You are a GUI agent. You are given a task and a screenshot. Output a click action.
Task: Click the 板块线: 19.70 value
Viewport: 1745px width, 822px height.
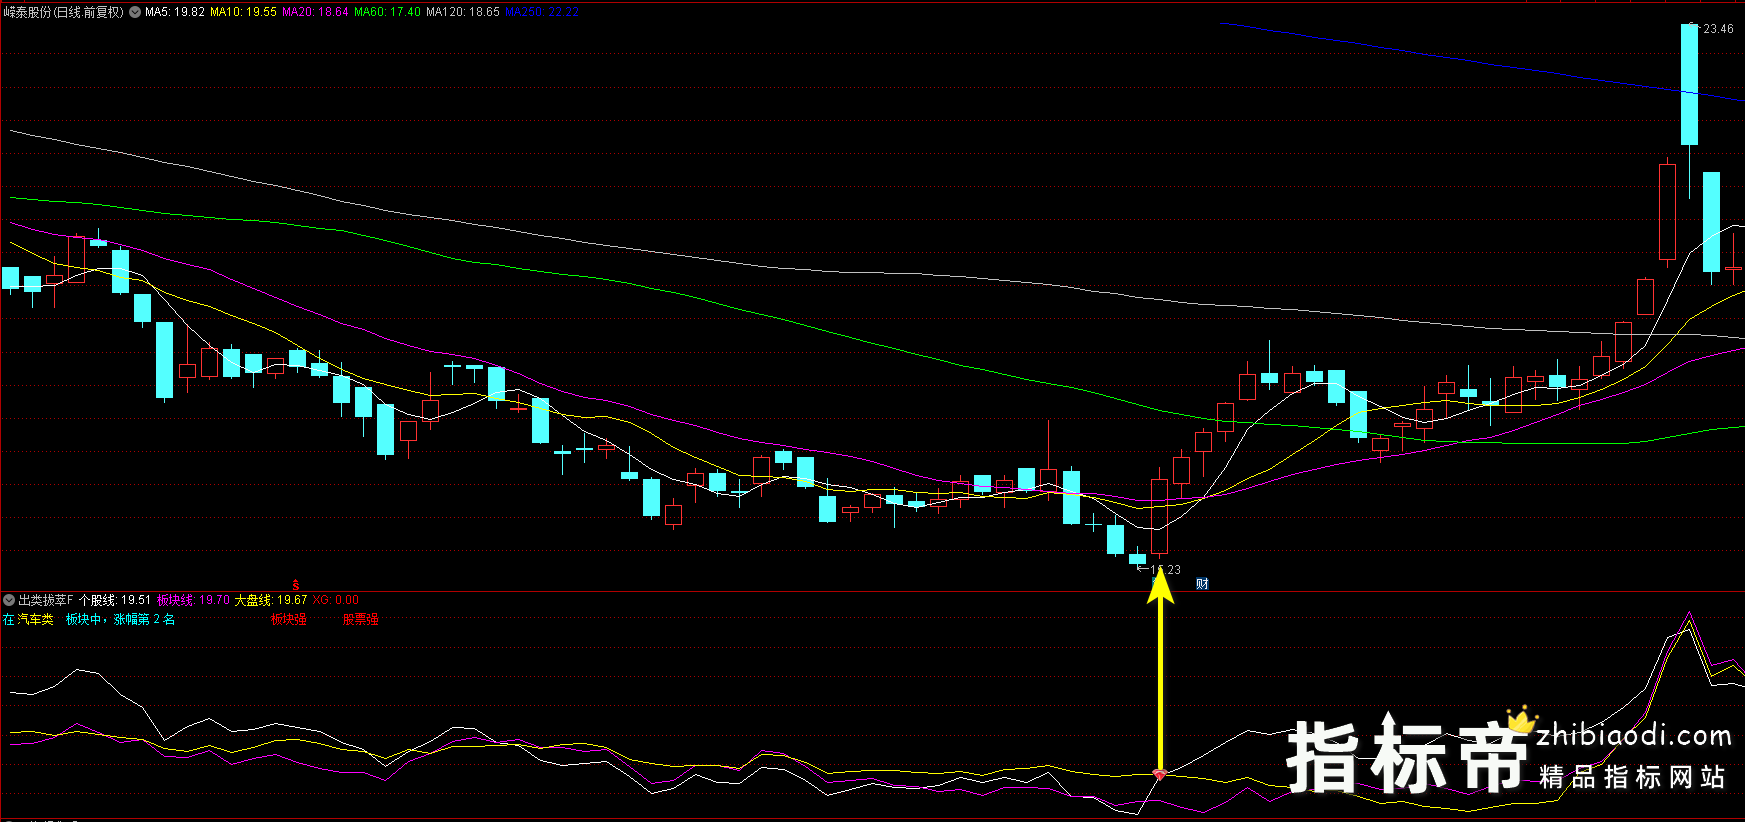194,600
